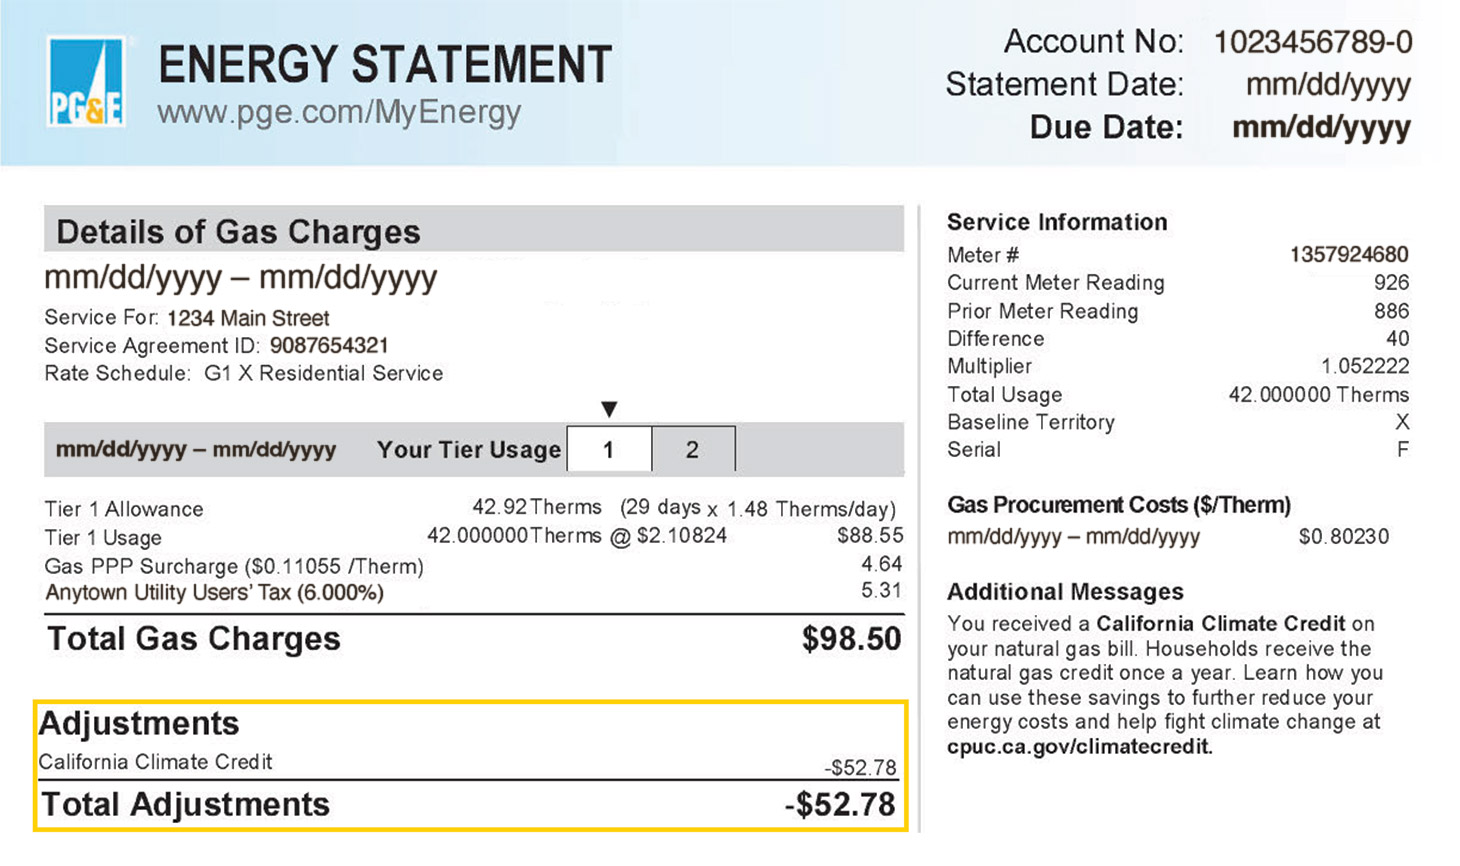Click the Total Adjustments amount -$52.78
1460x866 pixels.
pyautogui.click(x=840, y=805)
